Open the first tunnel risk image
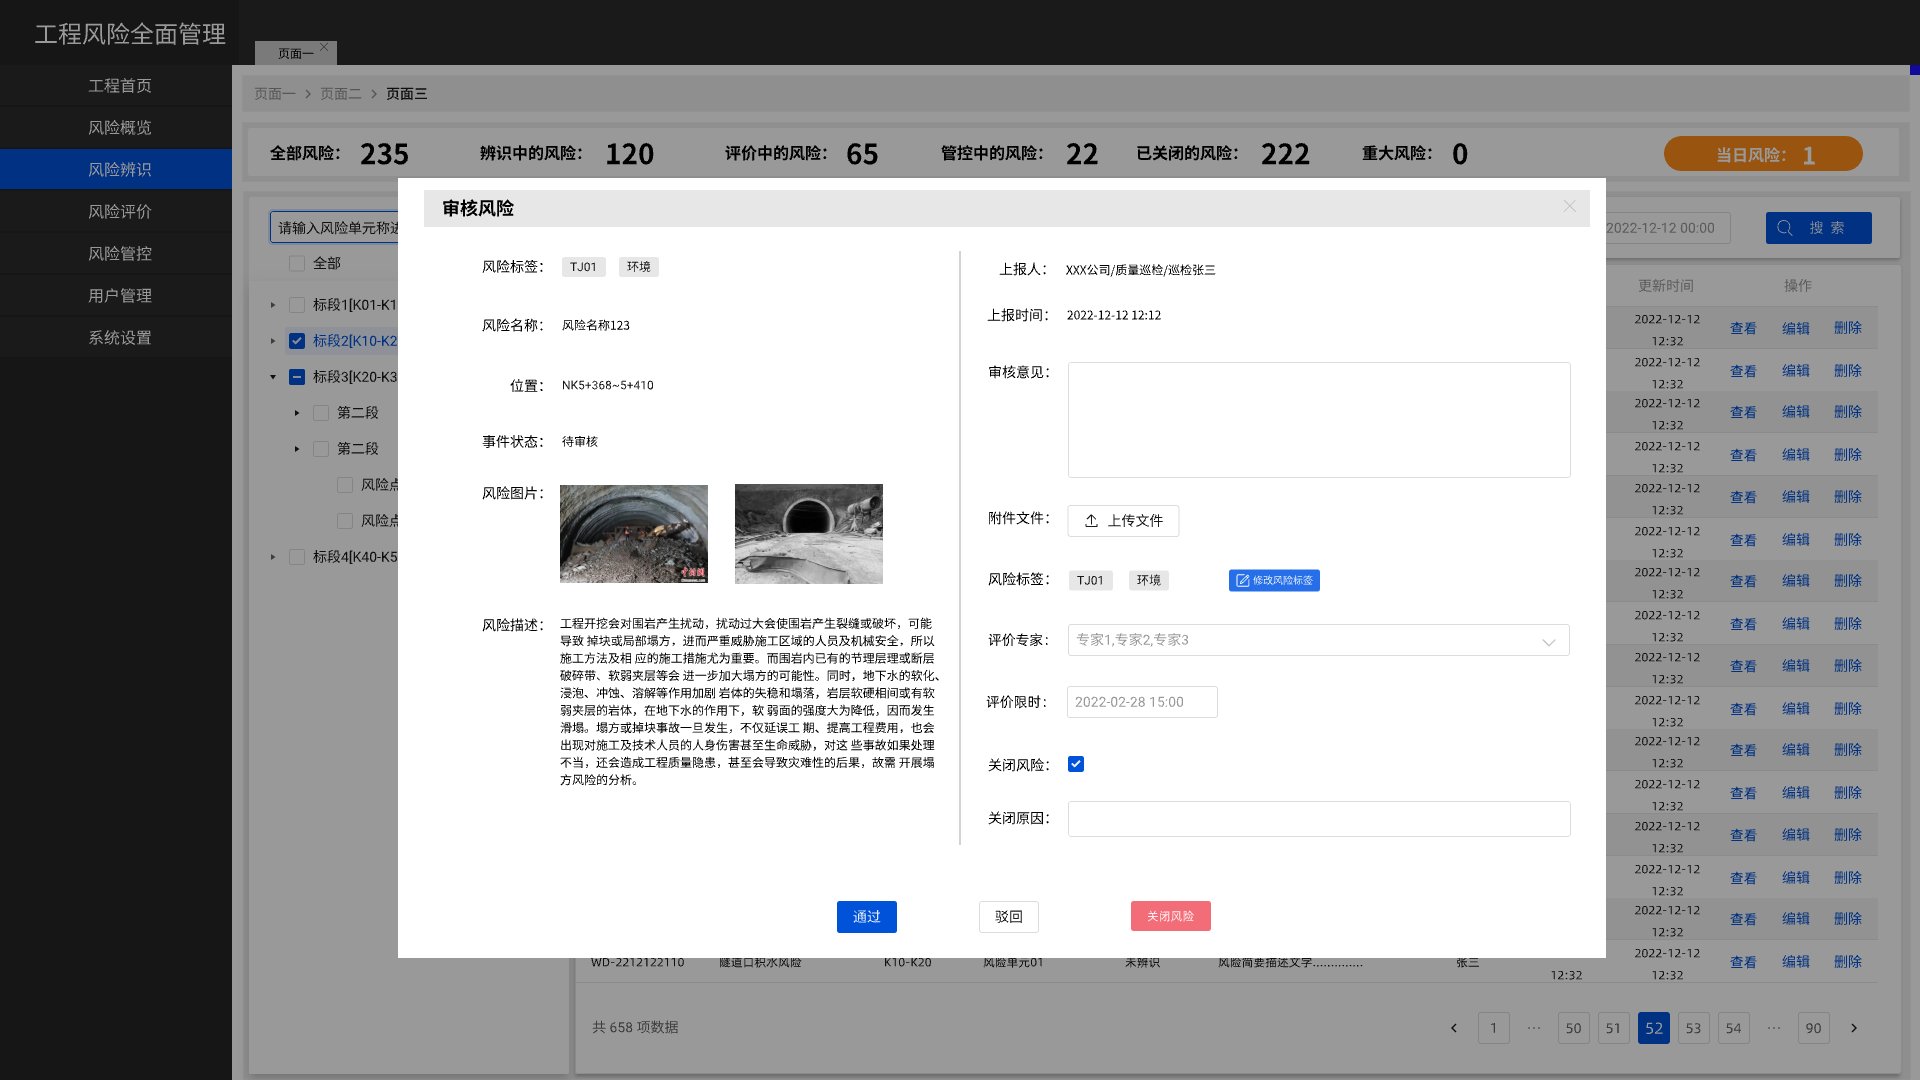This screenshot has width=1920, height=1080. tap(634, 534)
